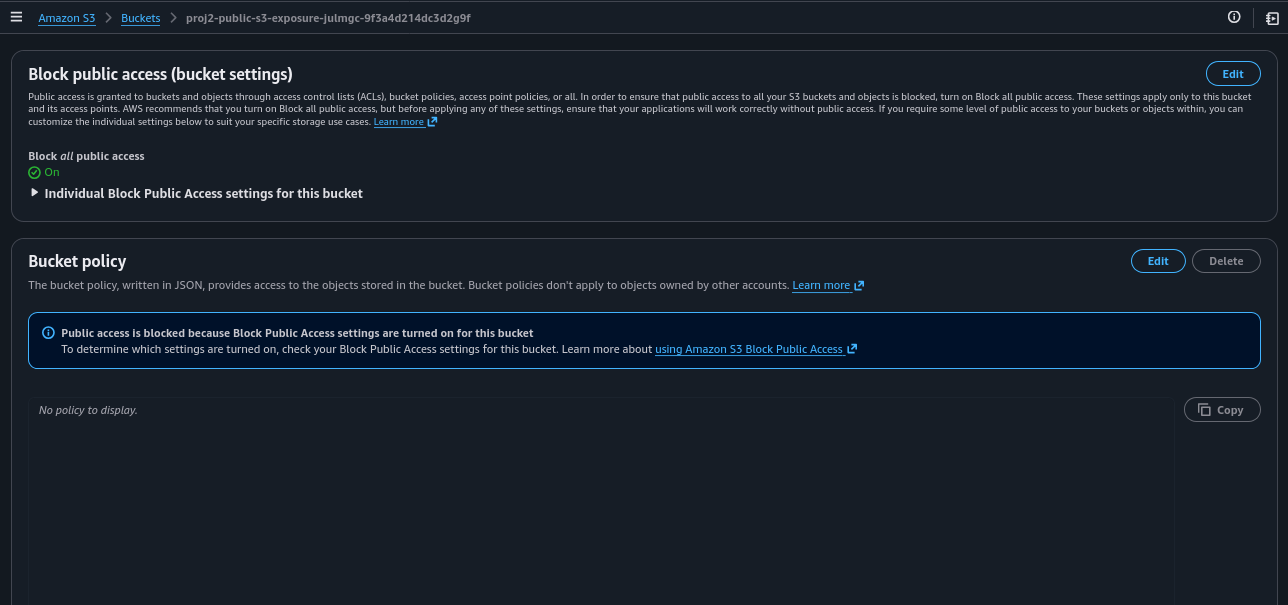The width and height of the screenshot is (1288, 605).
Task: Open using Amazon S3 Block Public Access link
Action: coord(749,349)
